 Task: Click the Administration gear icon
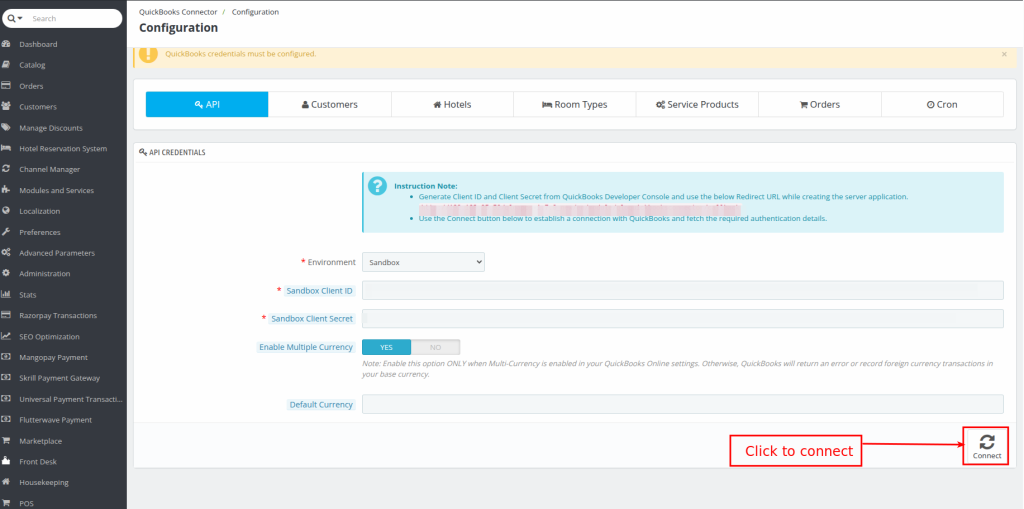click(6, 273)
